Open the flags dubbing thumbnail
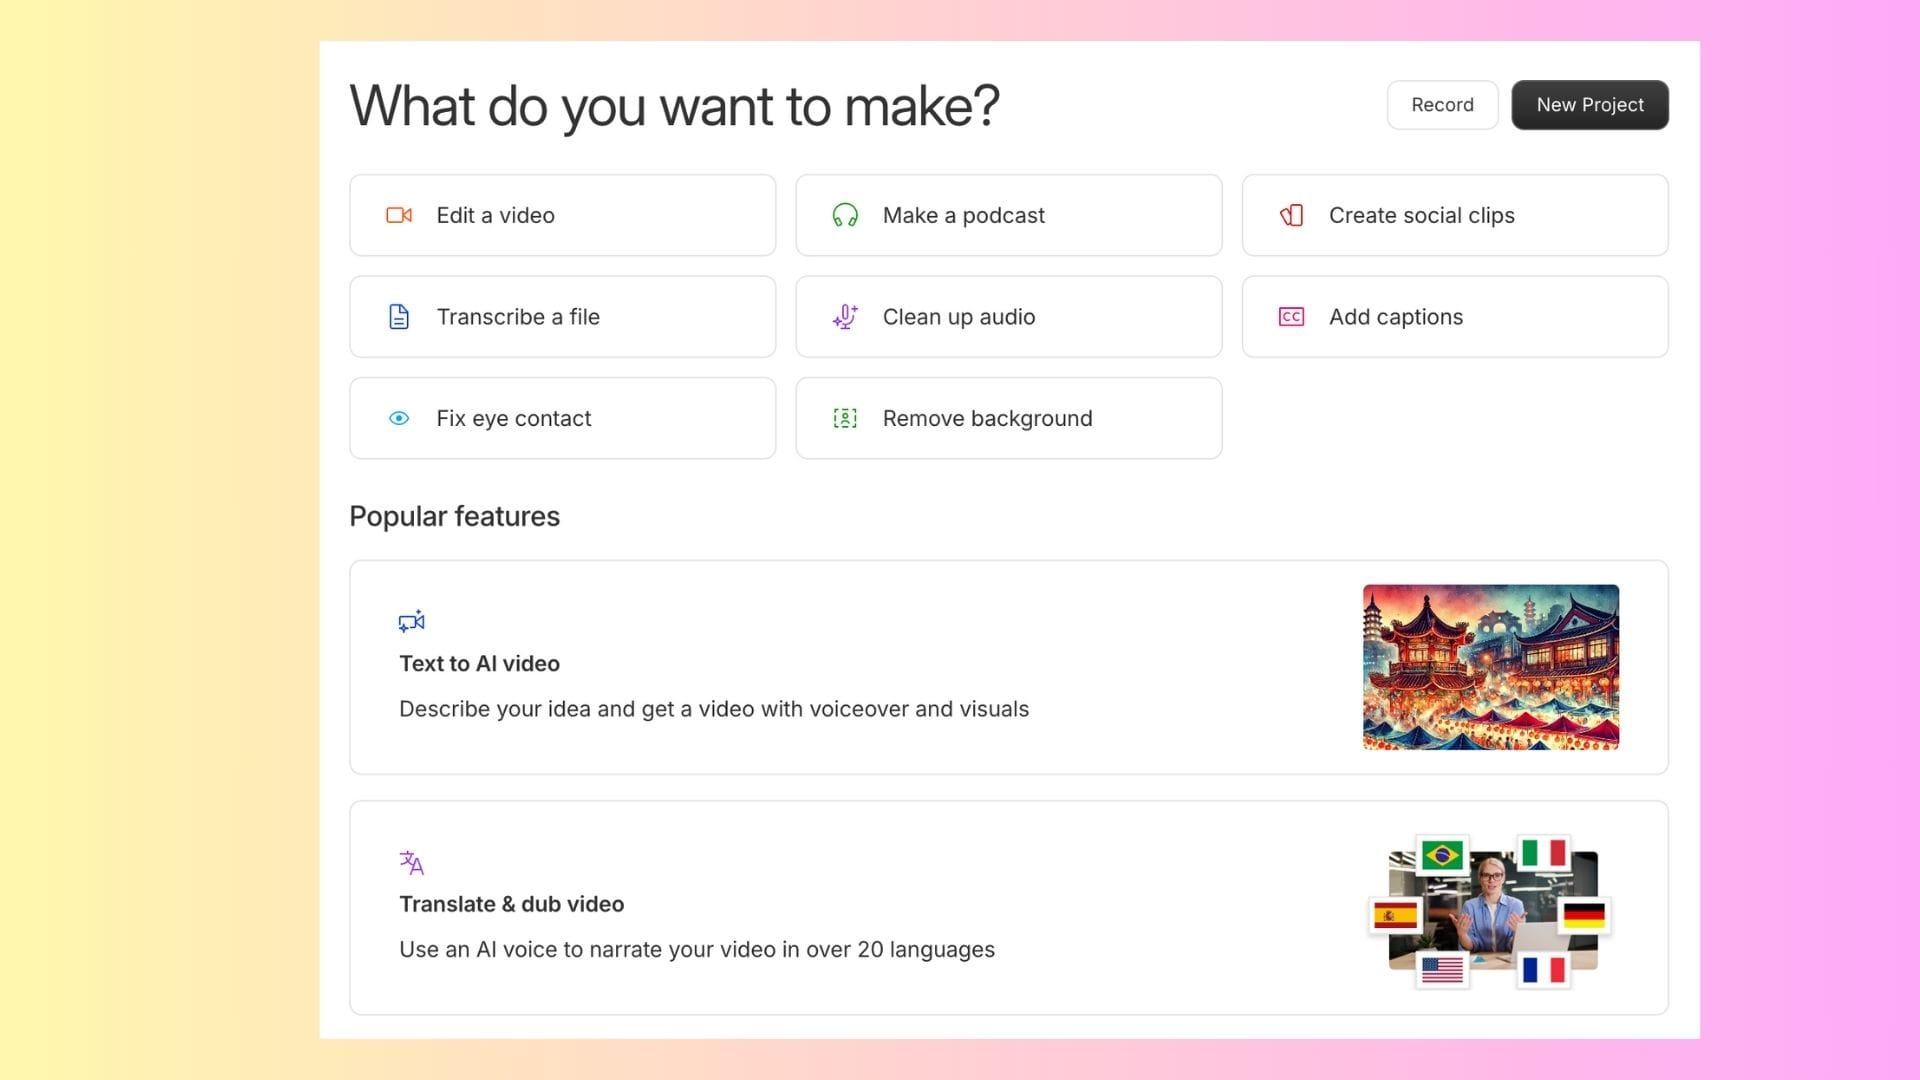The height and width of the screenshot is (1080, 1920). 1490,909
